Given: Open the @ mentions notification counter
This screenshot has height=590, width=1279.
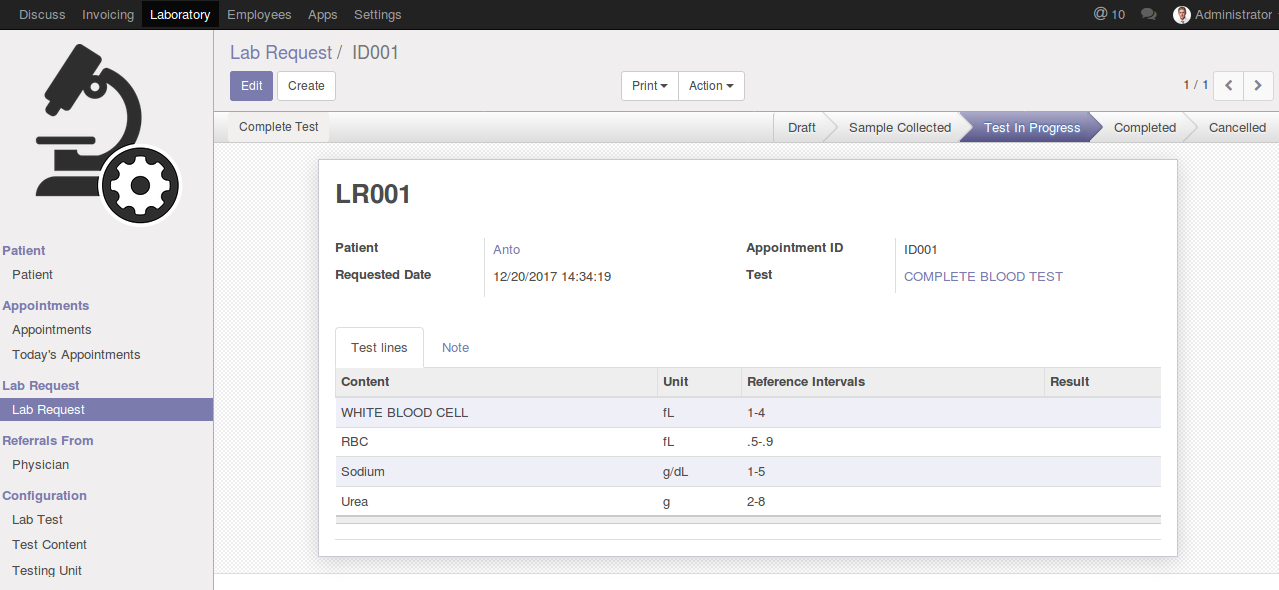Looking at the screenshot, I should pos(1109,15).
